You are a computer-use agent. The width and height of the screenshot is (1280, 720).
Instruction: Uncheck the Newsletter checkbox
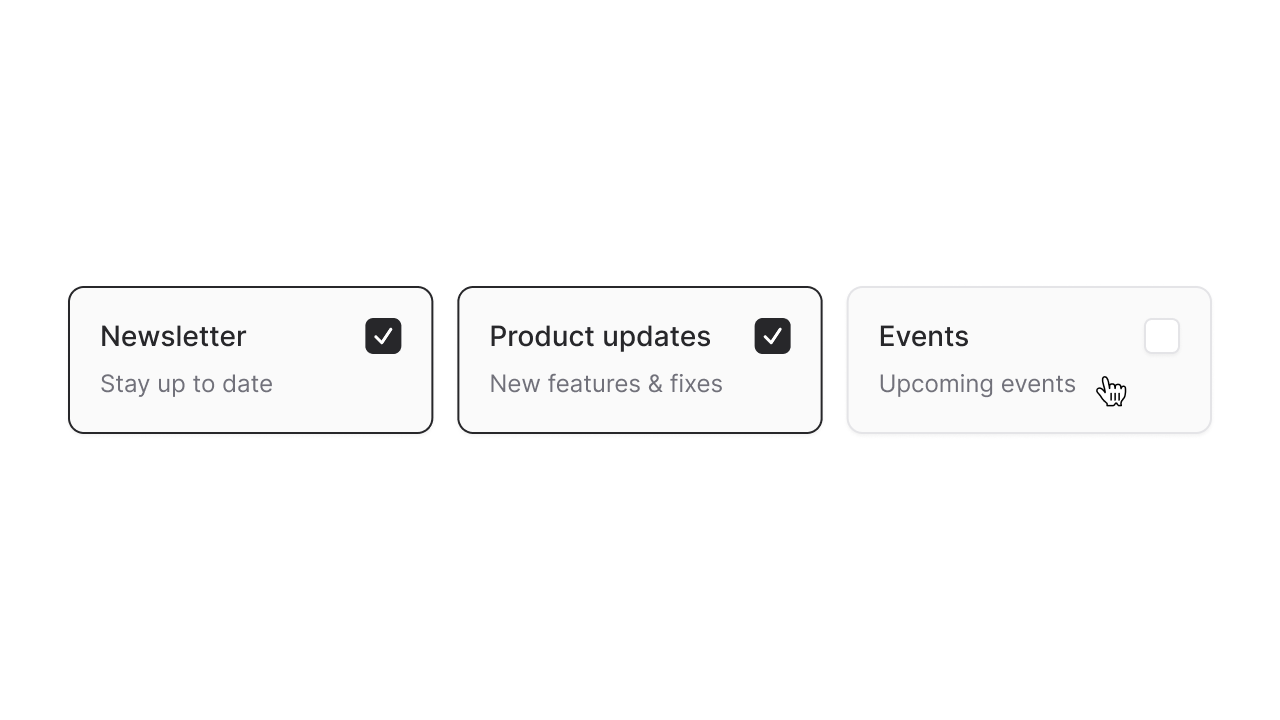(x=383, y=336)
